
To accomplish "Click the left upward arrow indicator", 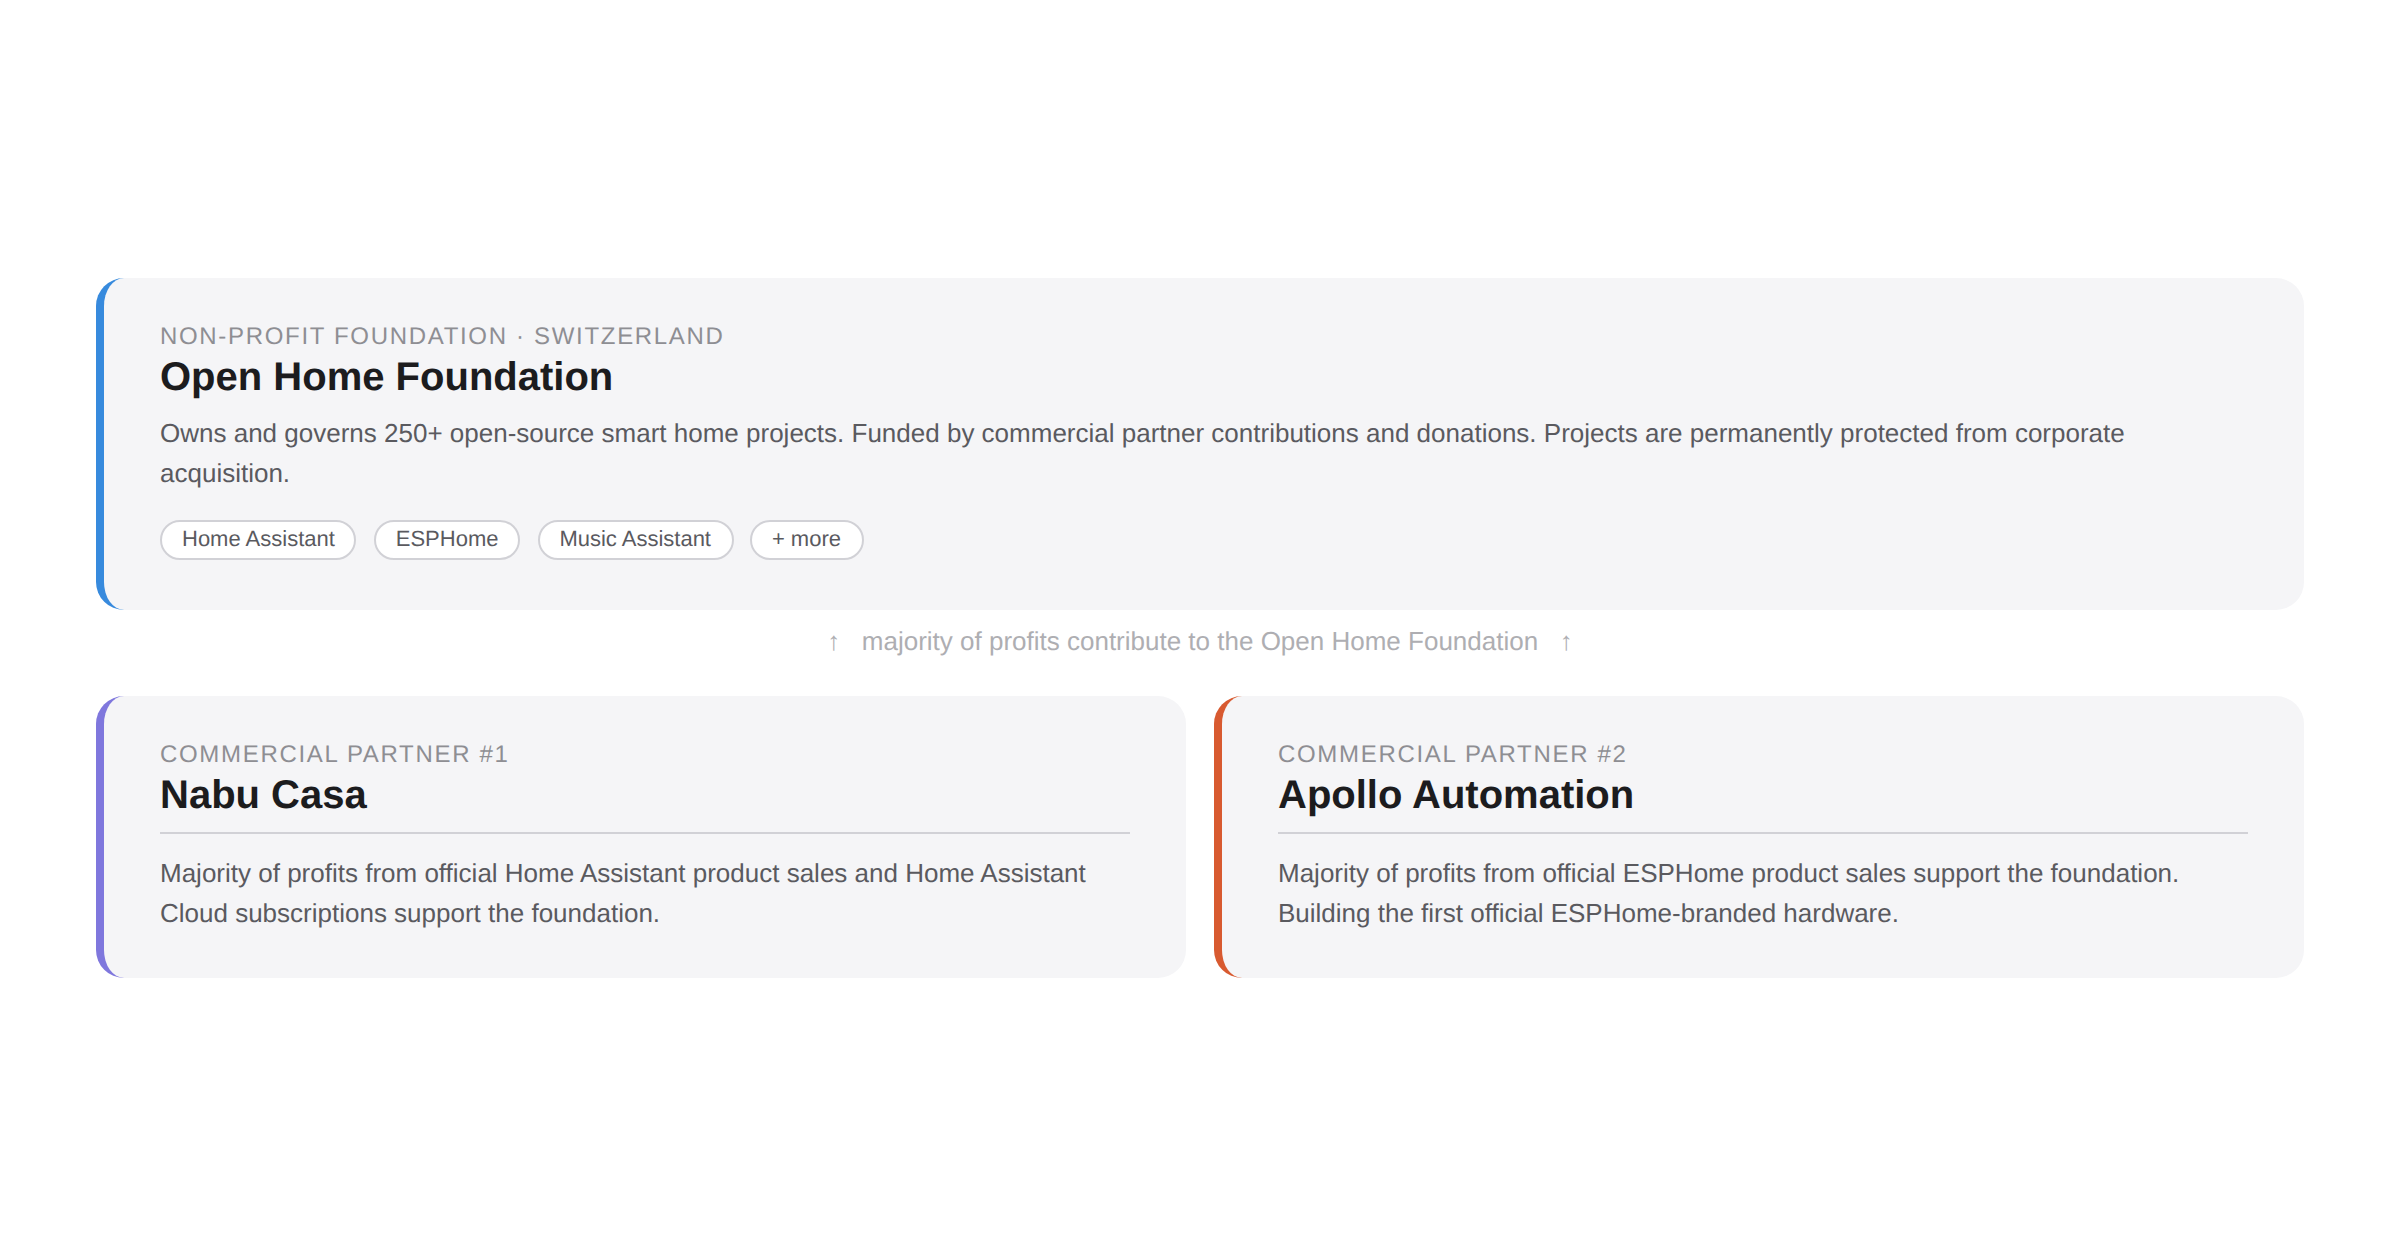I will click(831, 642).
